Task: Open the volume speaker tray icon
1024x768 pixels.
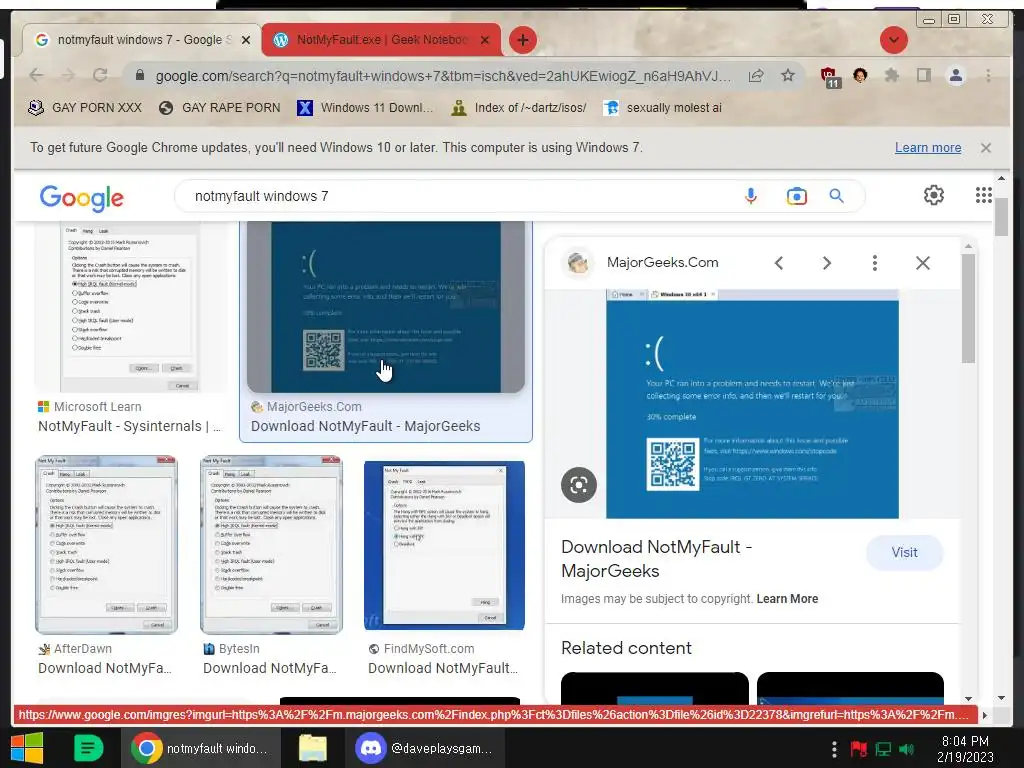Action: [x=906, y=749]
